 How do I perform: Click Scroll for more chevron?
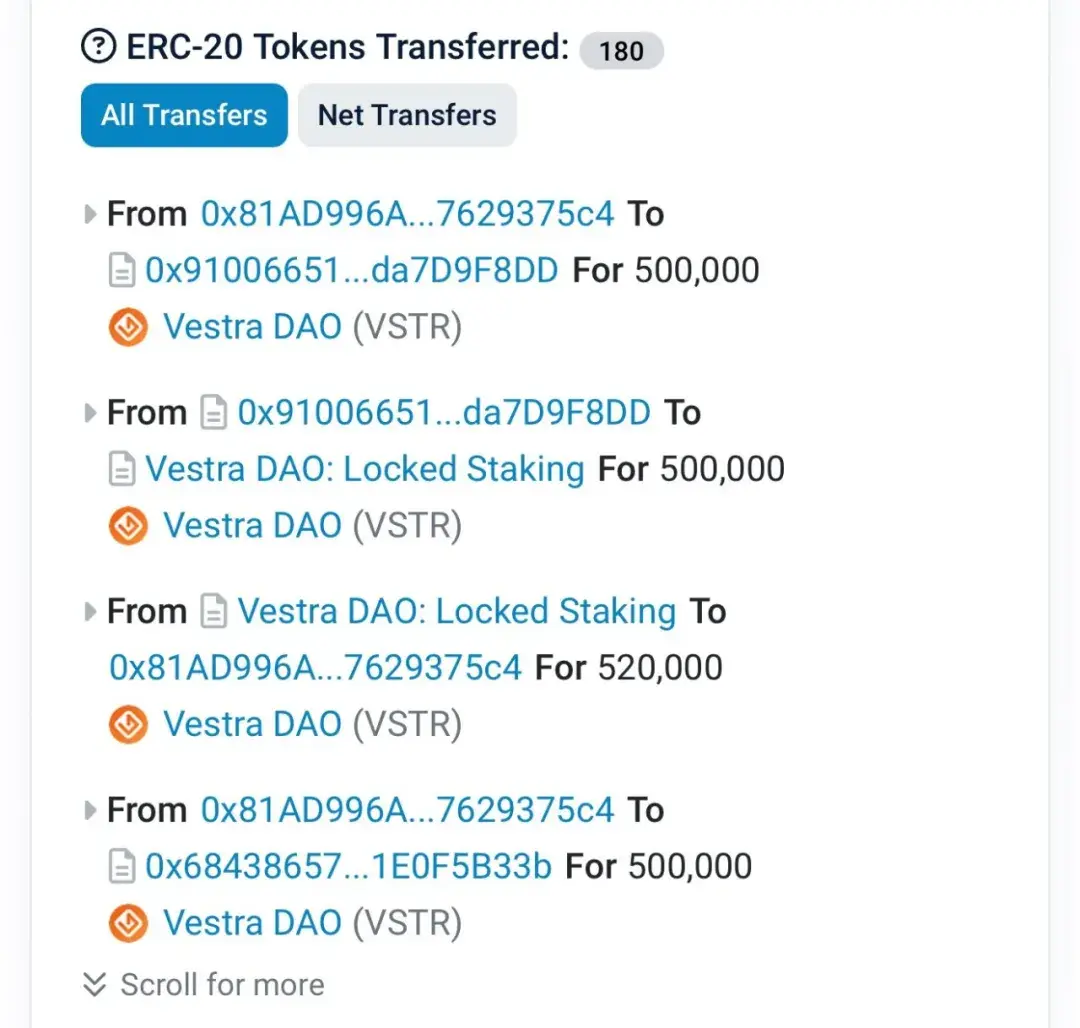pos(95,985)
